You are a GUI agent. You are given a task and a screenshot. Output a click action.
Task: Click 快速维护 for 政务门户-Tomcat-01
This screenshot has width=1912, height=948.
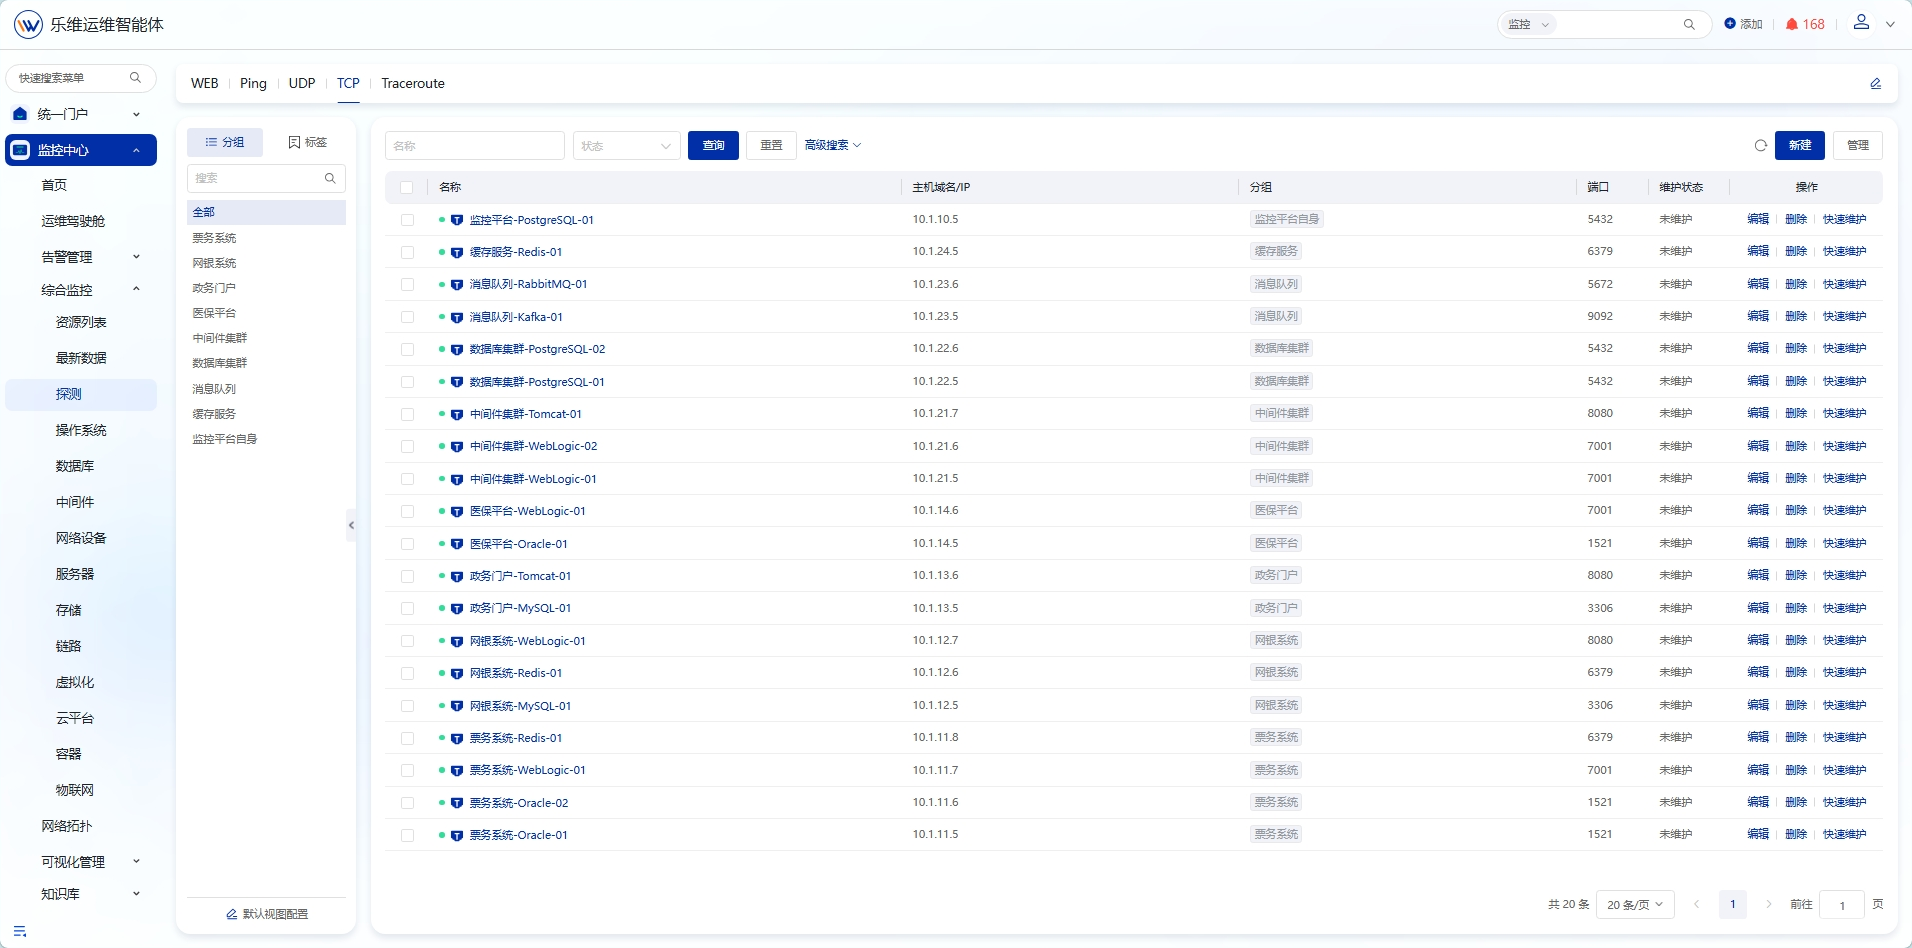(x=1844, y=576)
